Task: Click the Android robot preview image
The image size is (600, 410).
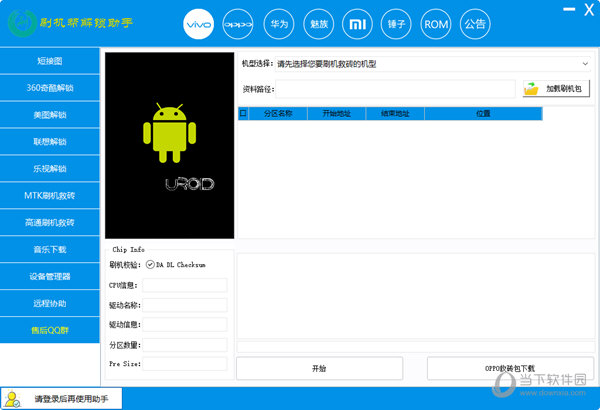Action: (170, 145)
